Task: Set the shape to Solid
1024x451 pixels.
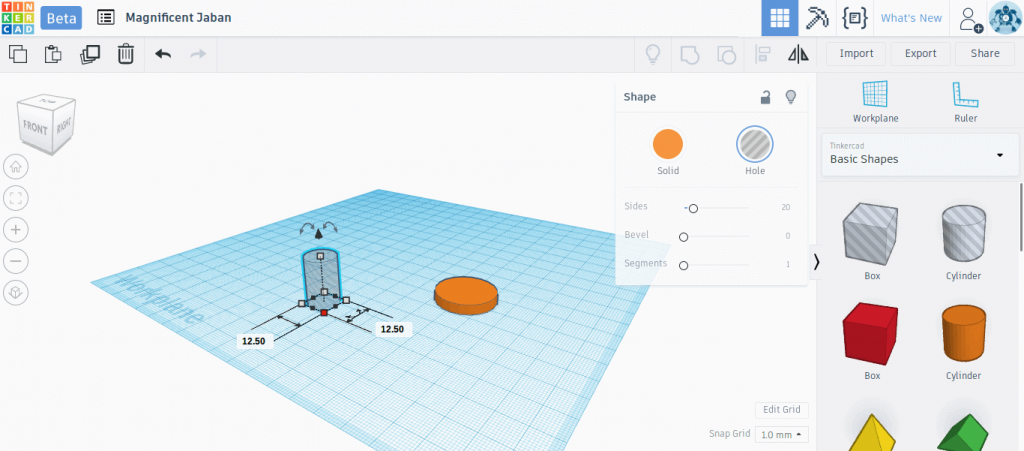Action: click(667, 151)
